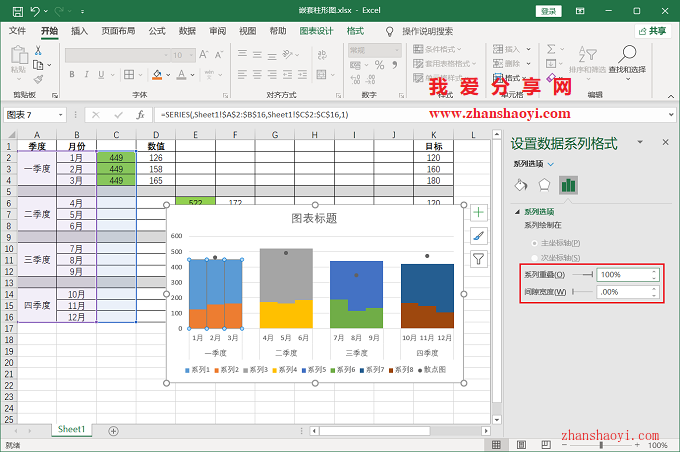The image size is (680, 452).
Task: Click the Borders icon in font group
Action: 129,75
